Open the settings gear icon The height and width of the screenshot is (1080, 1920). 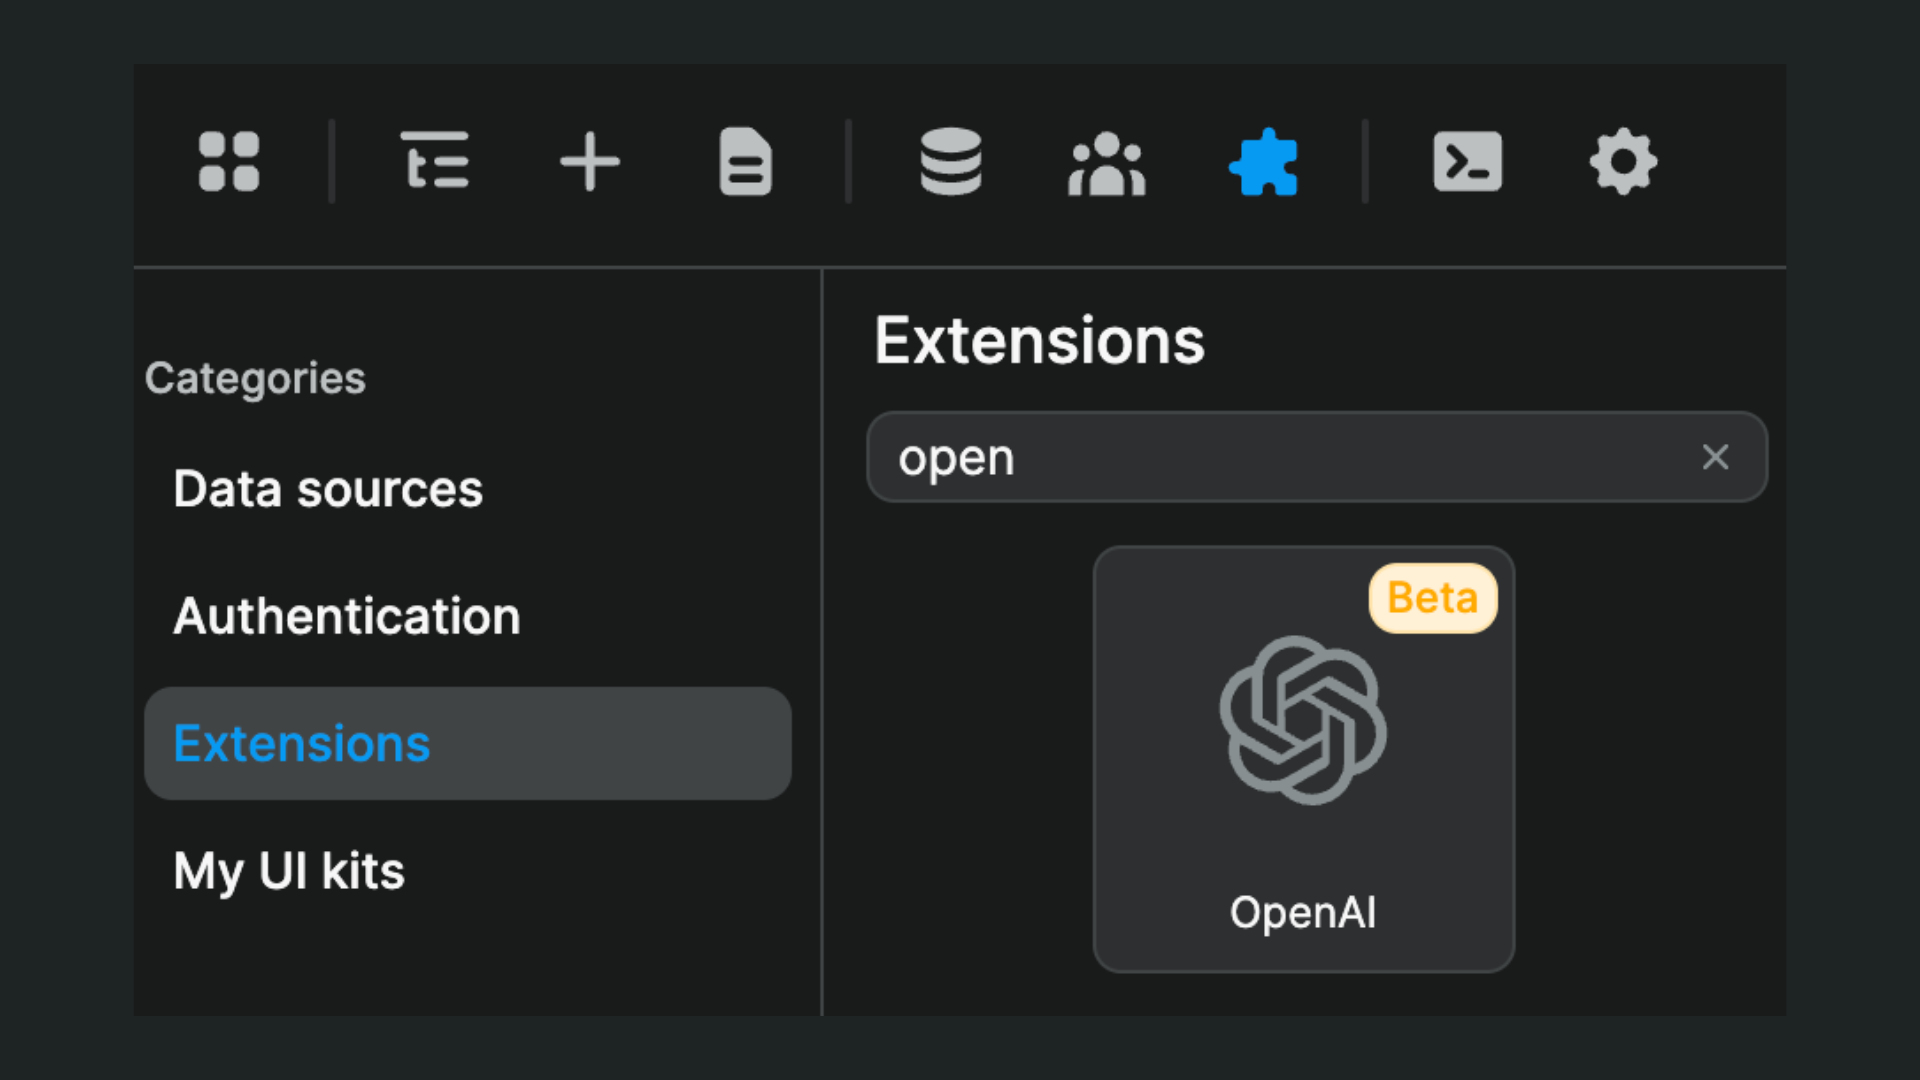click(1622, 163)
